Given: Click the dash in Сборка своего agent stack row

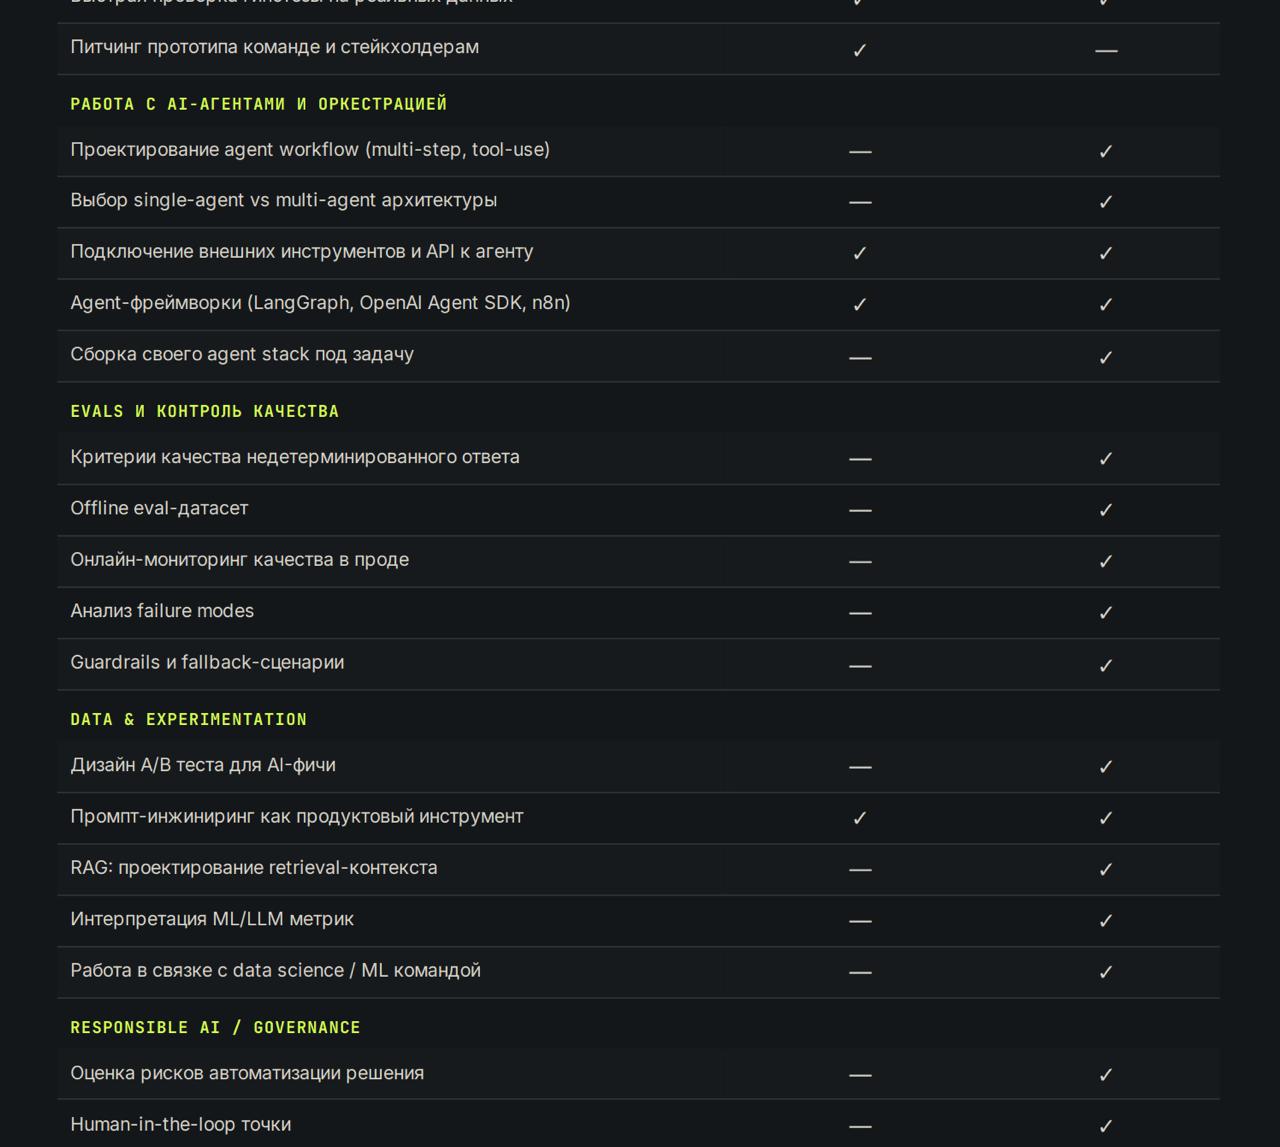Looking at the screenshot, I should (860, 357).
